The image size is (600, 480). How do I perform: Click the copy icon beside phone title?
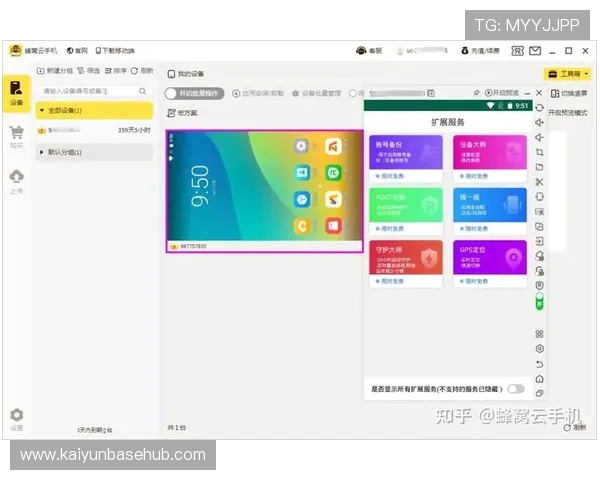(431, 93)
